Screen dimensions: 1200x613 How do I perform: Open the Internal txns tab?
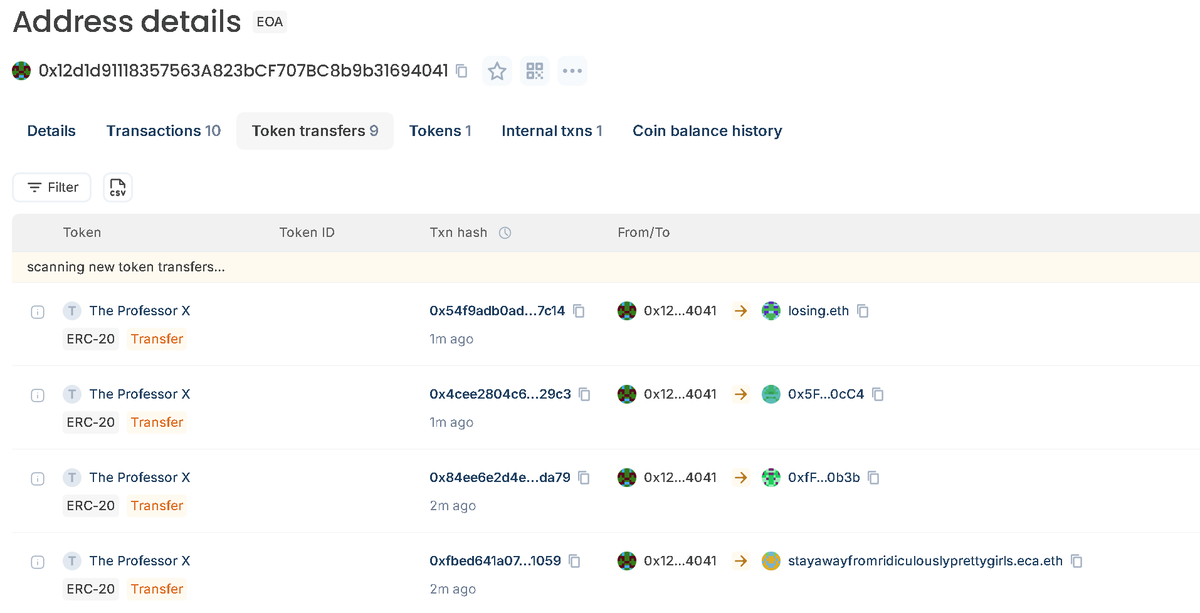[552, 131]
